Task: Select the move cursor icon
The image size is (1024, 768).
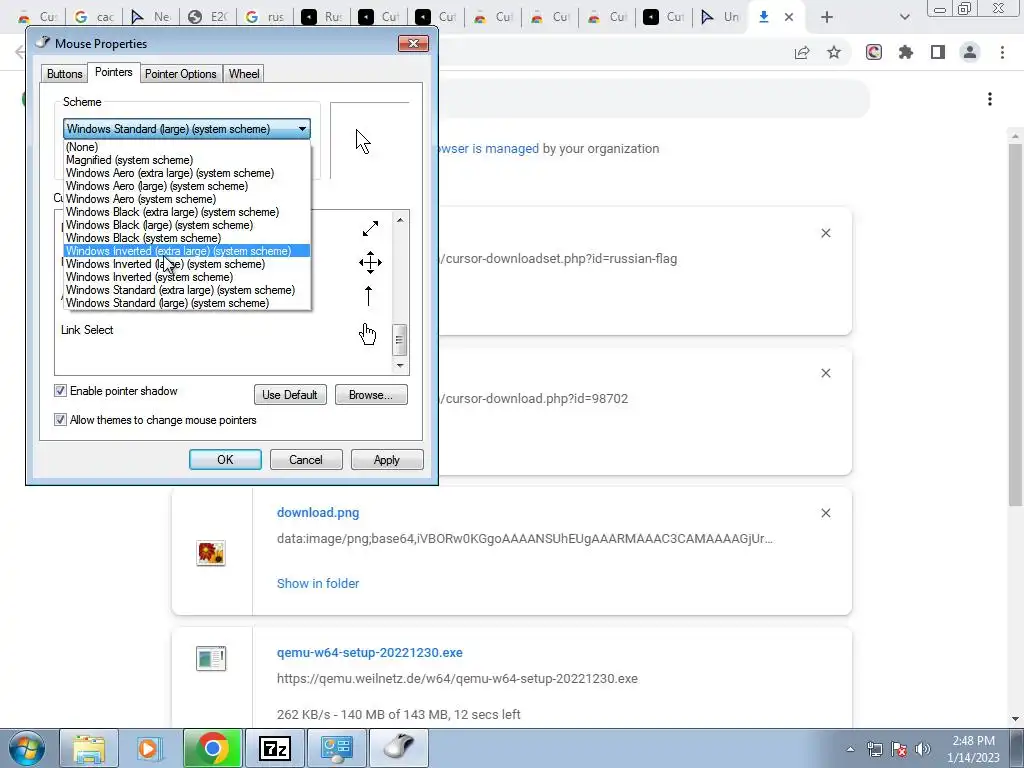Action: [370, 263]
